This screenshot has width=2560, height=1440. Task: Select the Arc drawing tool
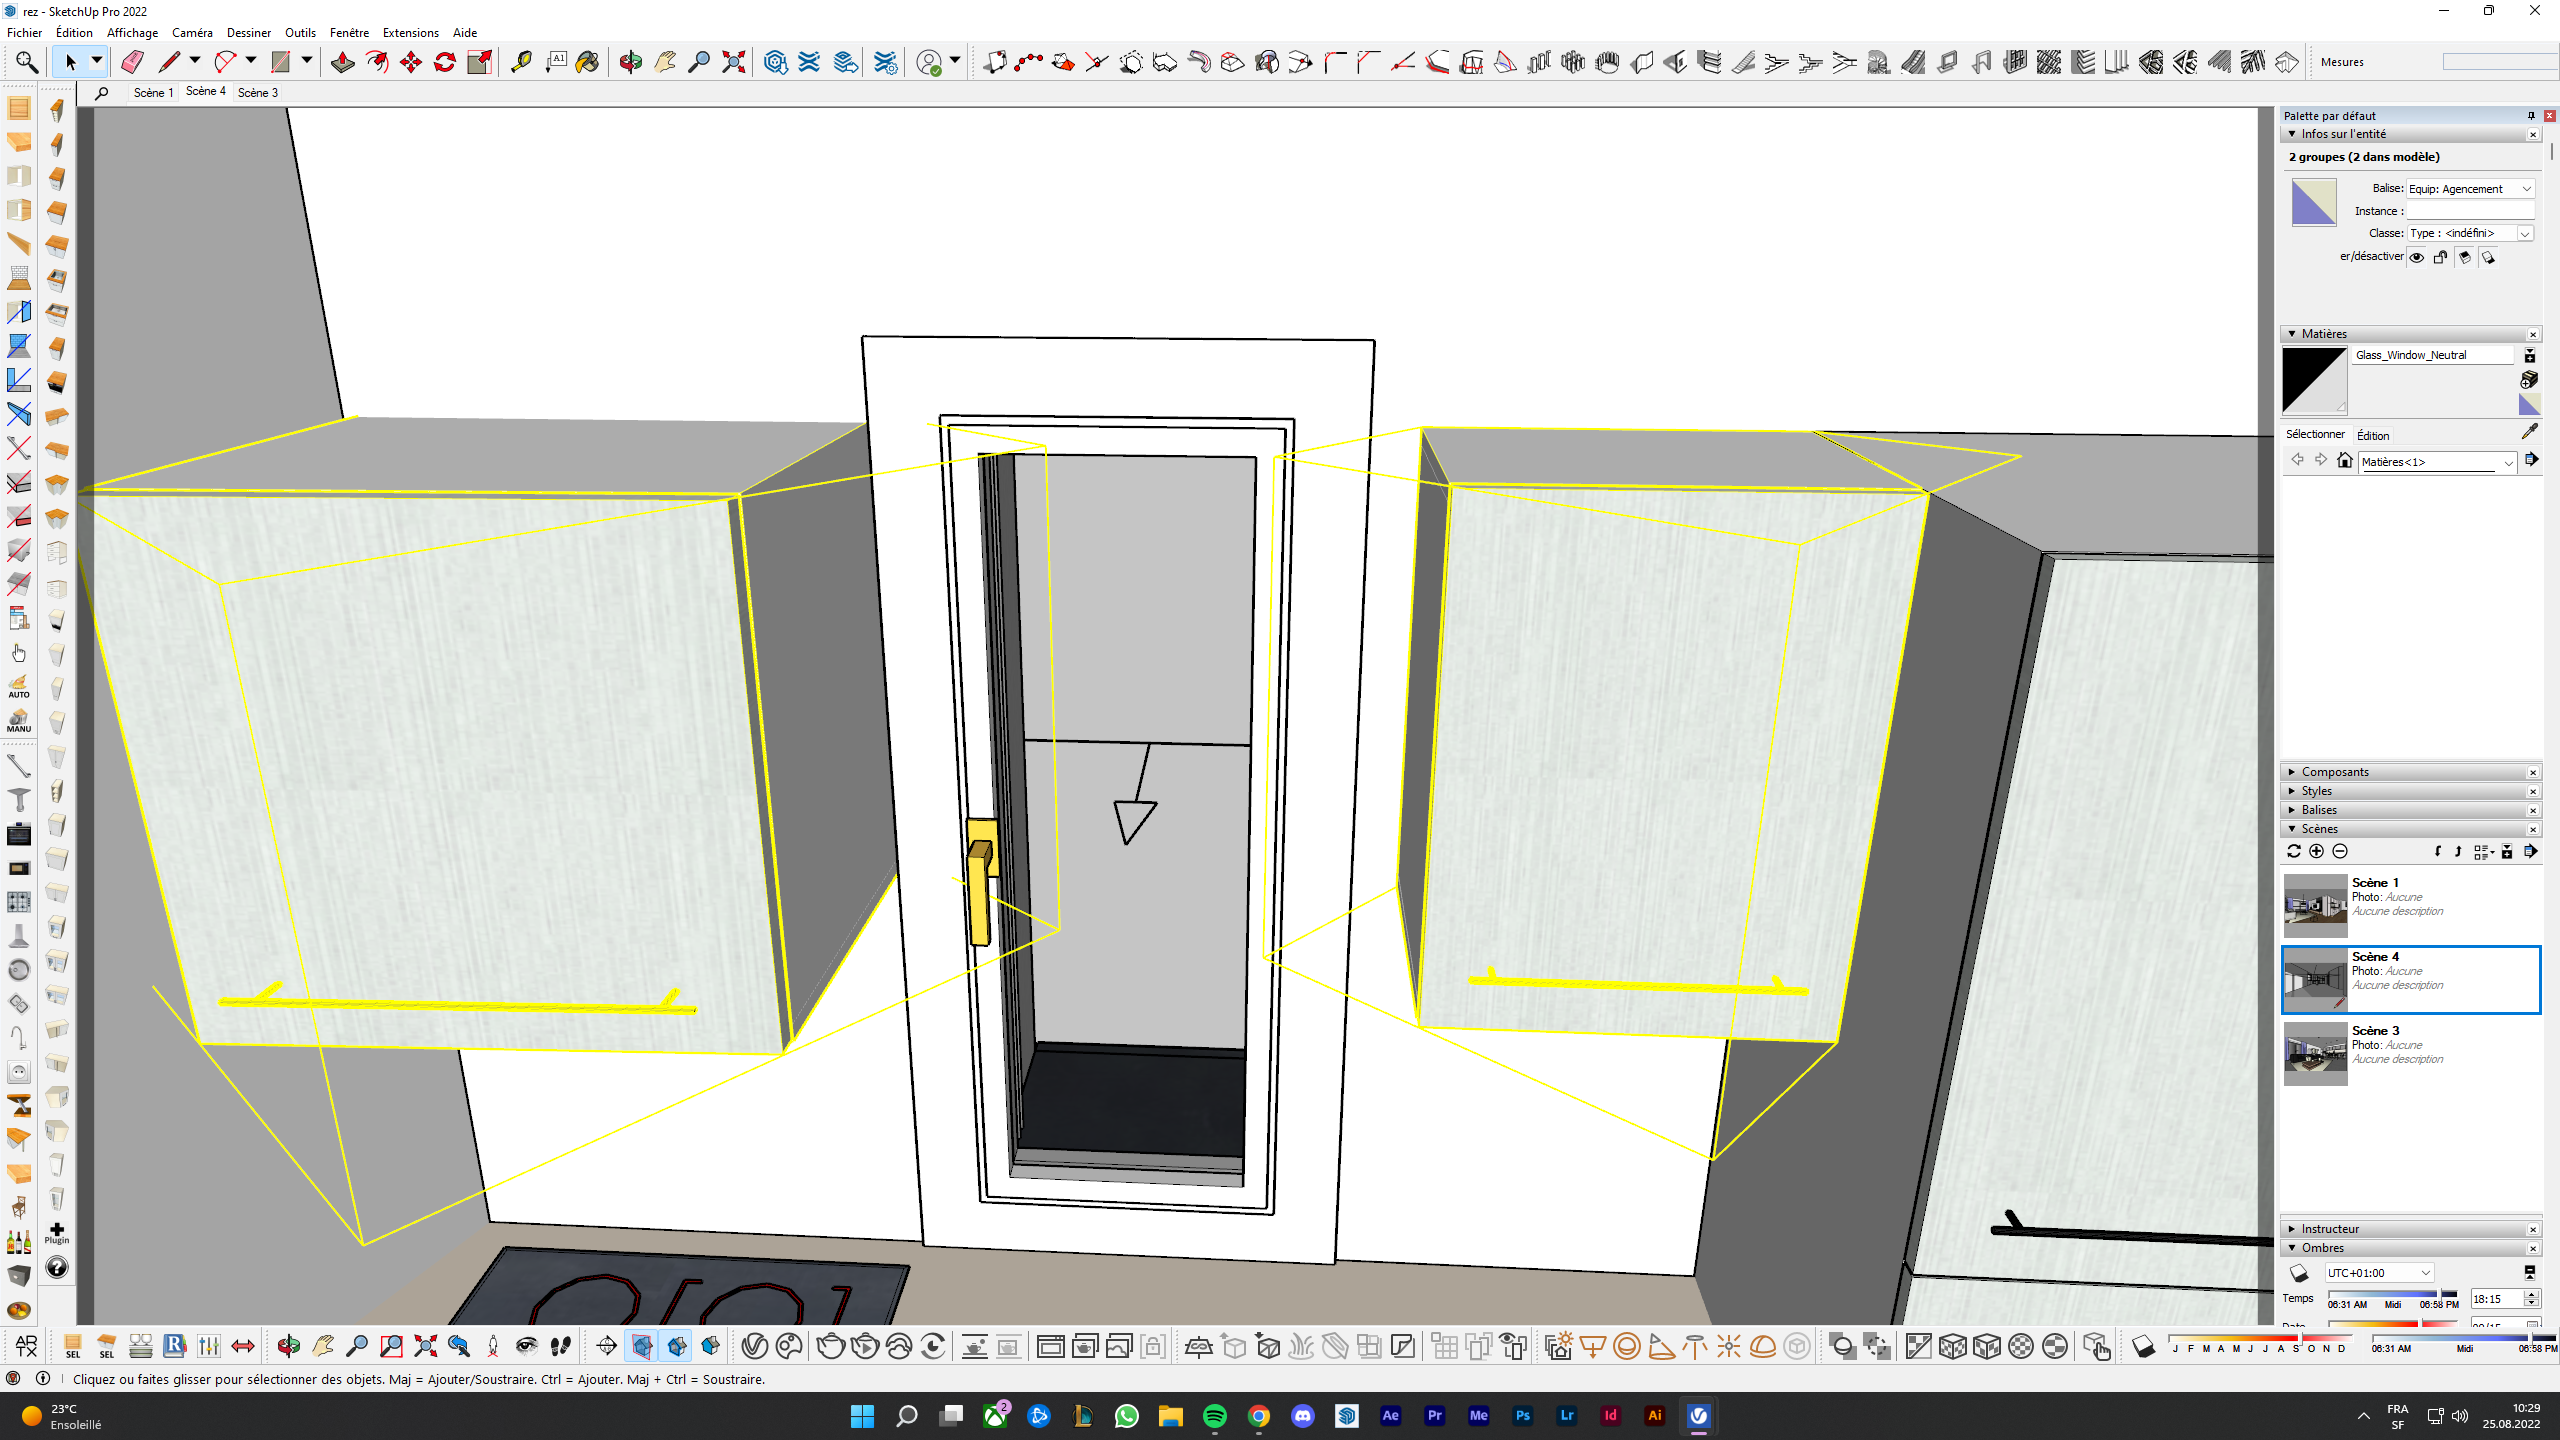click(225, 62)
